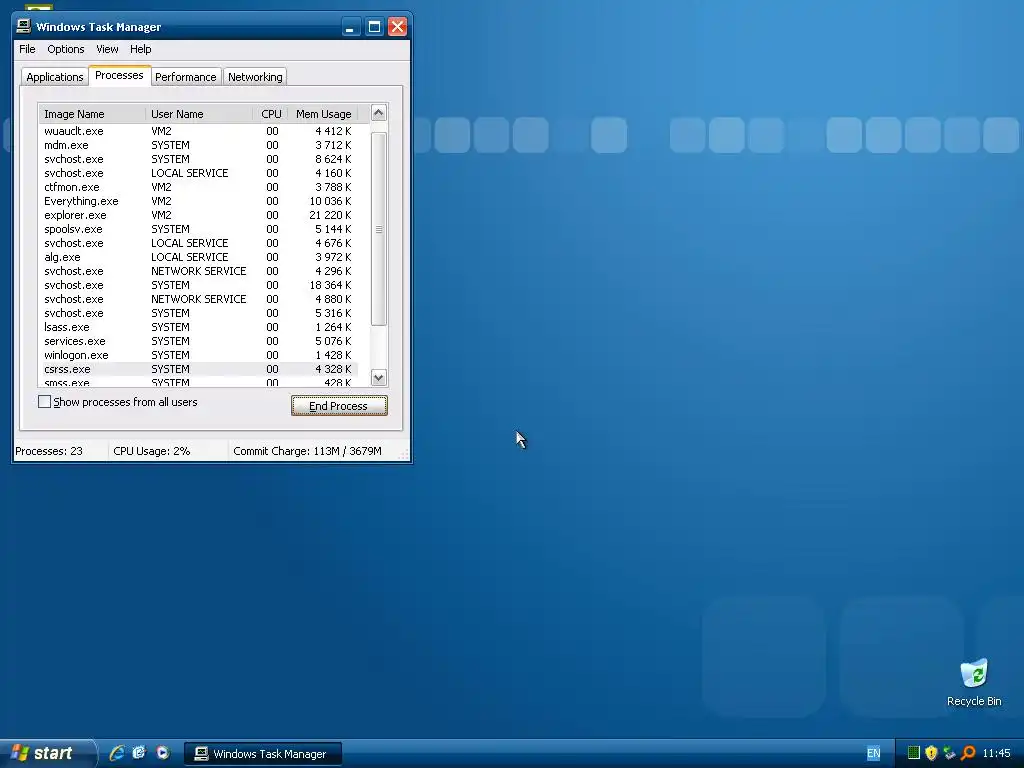Click the Windows Security Alerts shield tray icon
This screenshot has height=768, width=1024.
[x=931, y=753]
